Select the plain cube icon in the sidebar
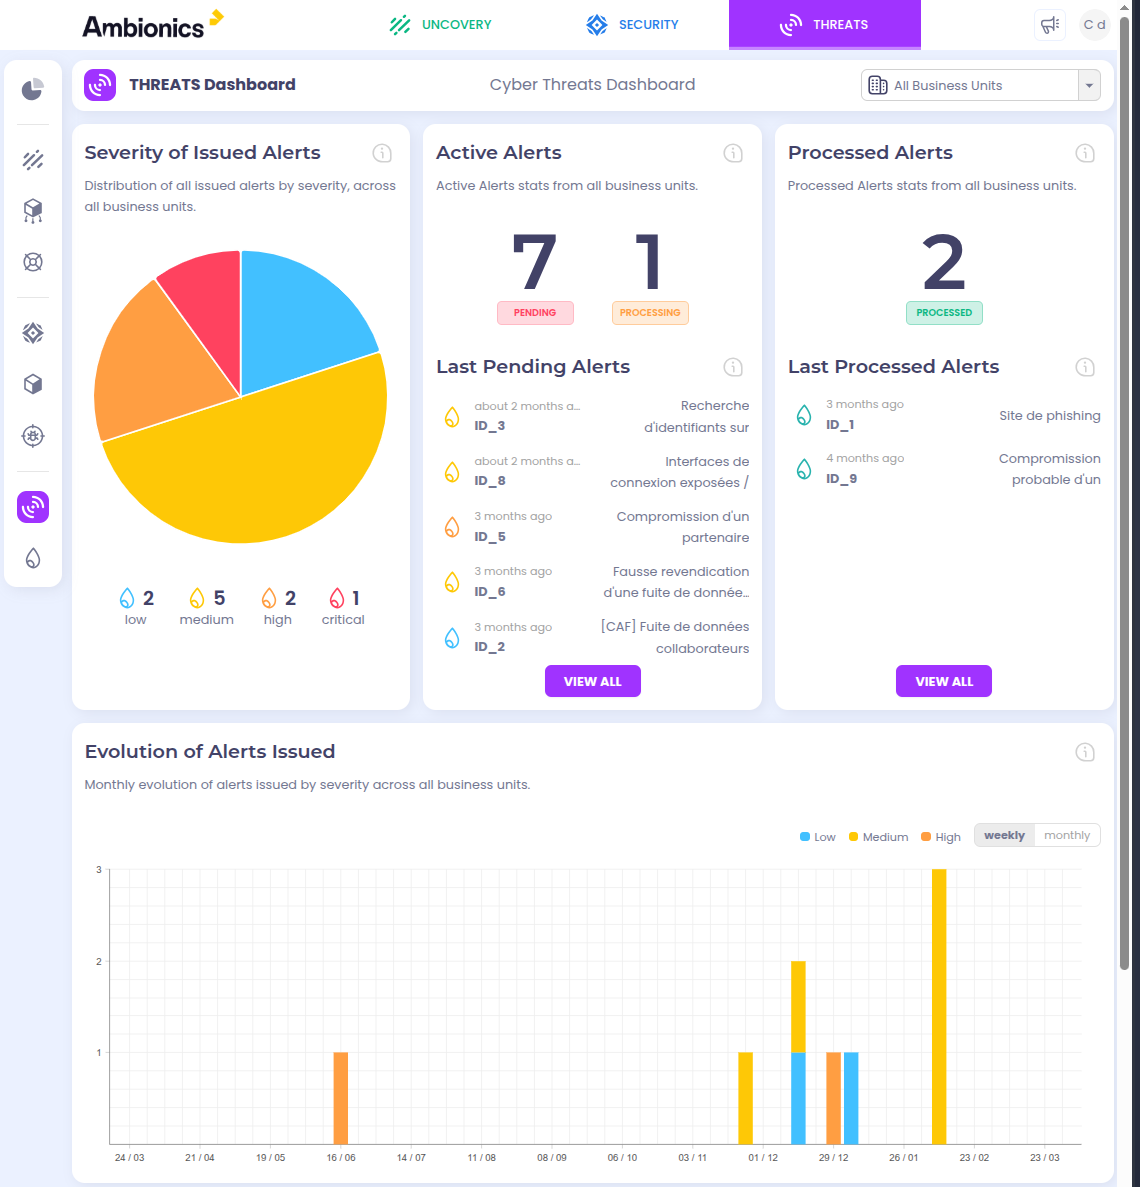The width and height of the screenshot is (1140, 1187). 32,384
